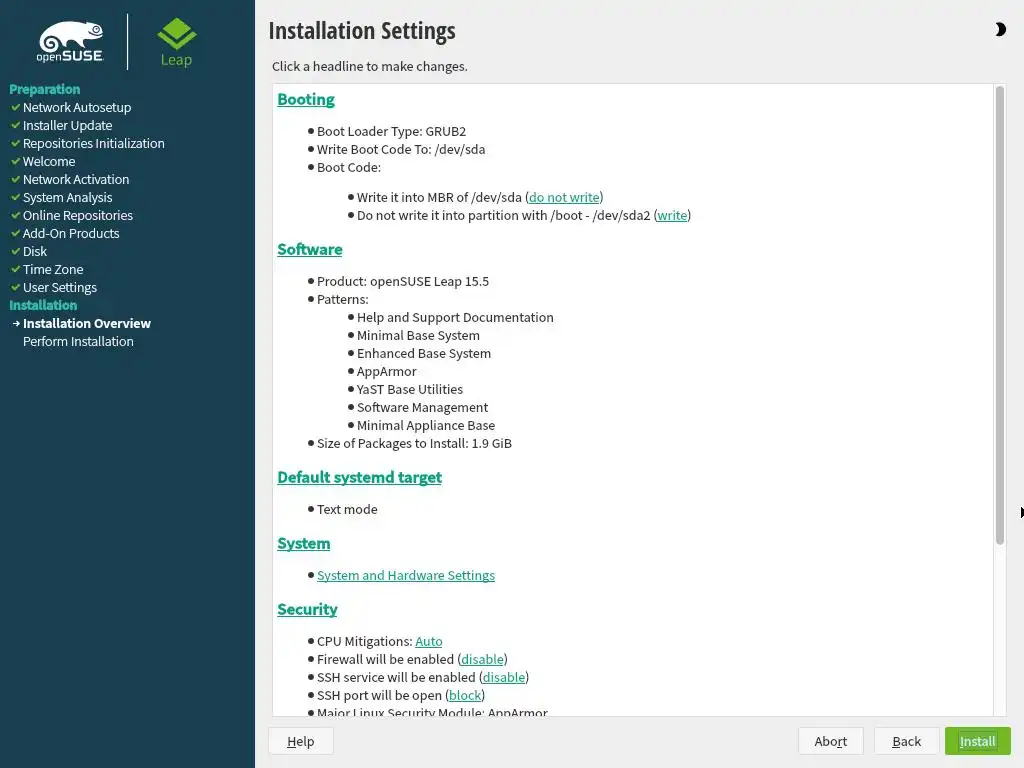Screen dimensions: 1024x768
Task: Click 'Boot Loader Type: GRUB2' text
Action: coord(391,131)
